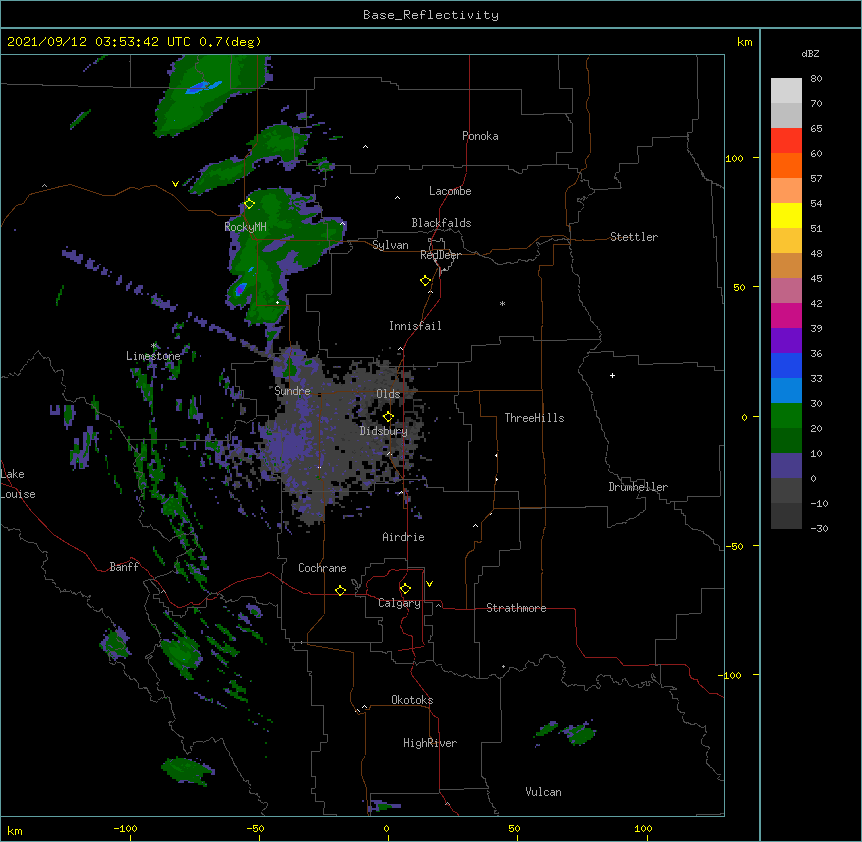Select the red 60-65 dBZ legend color

pyautogui.click(x=786, y=141)
